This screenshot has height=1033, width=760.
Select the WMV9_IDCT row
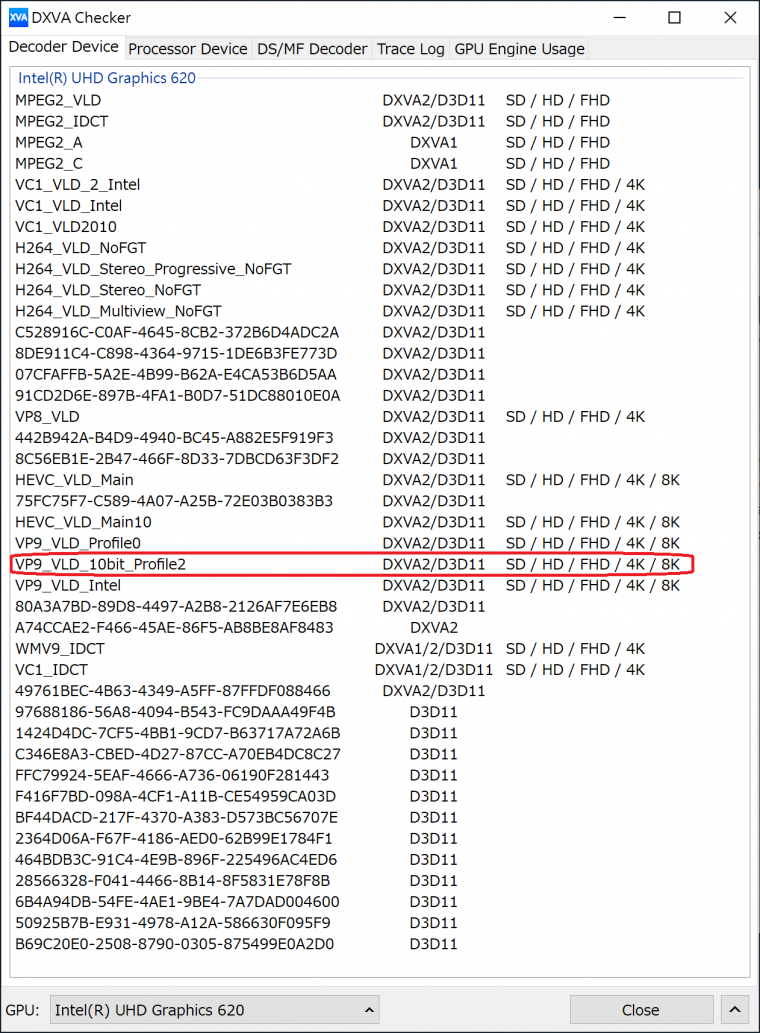point(379,648)
